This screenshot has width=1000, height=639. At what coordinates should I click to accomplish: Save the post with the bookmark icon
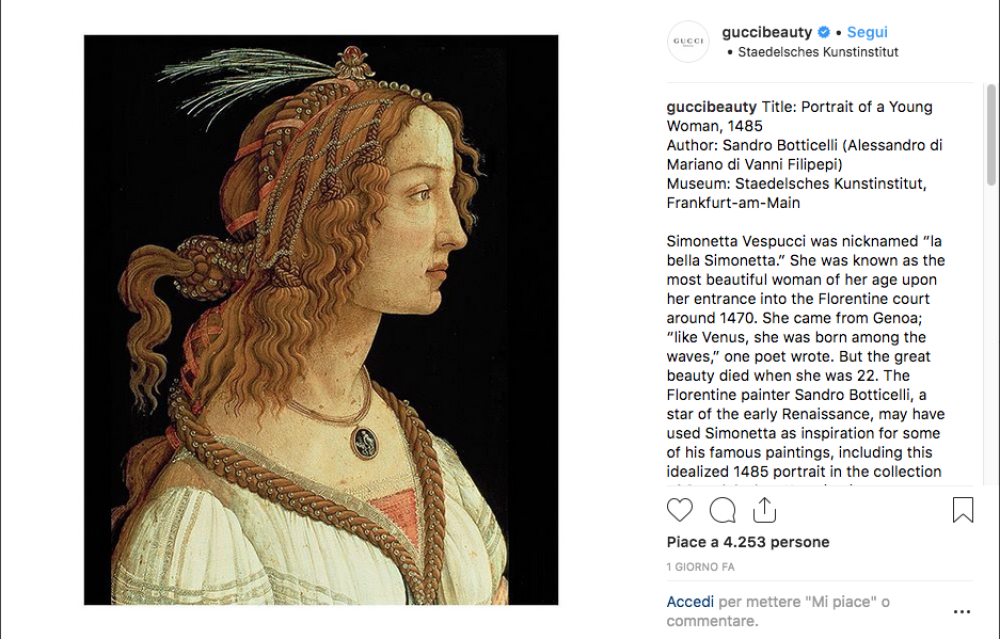(962, 510)
